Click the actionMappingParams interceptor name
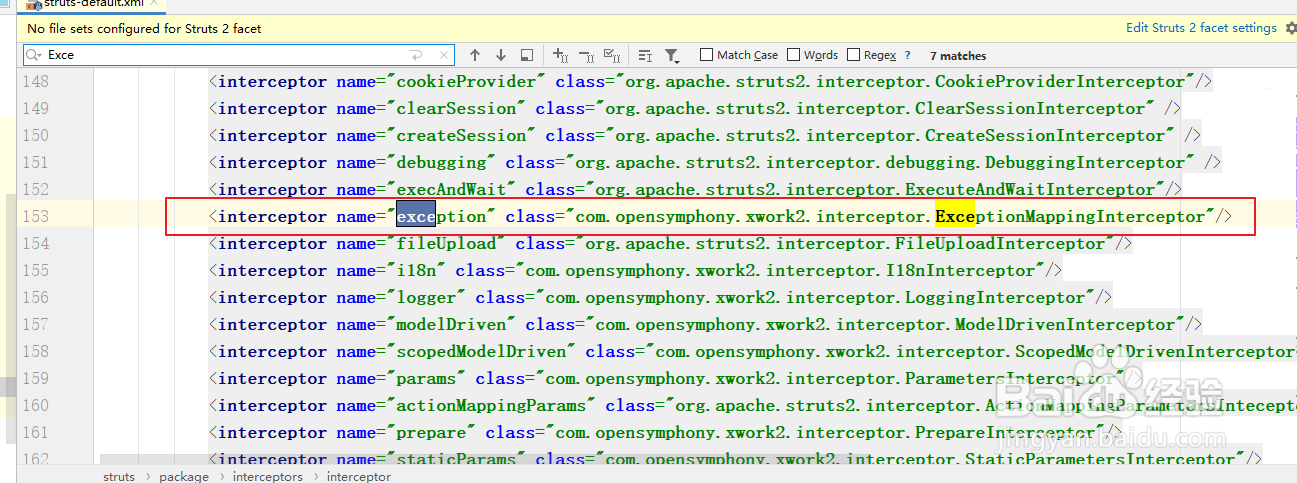The image size is (1297, 483). tap(492, 405)
